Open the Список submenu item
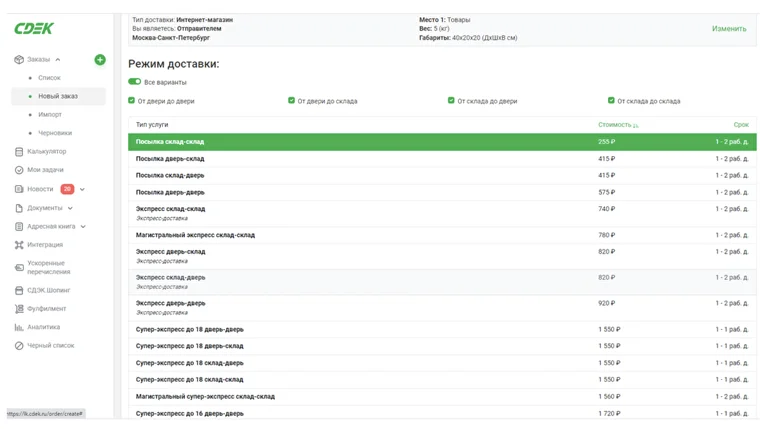Screen dimensions: 760x429 pyautogui.click(x=49, y=78)
